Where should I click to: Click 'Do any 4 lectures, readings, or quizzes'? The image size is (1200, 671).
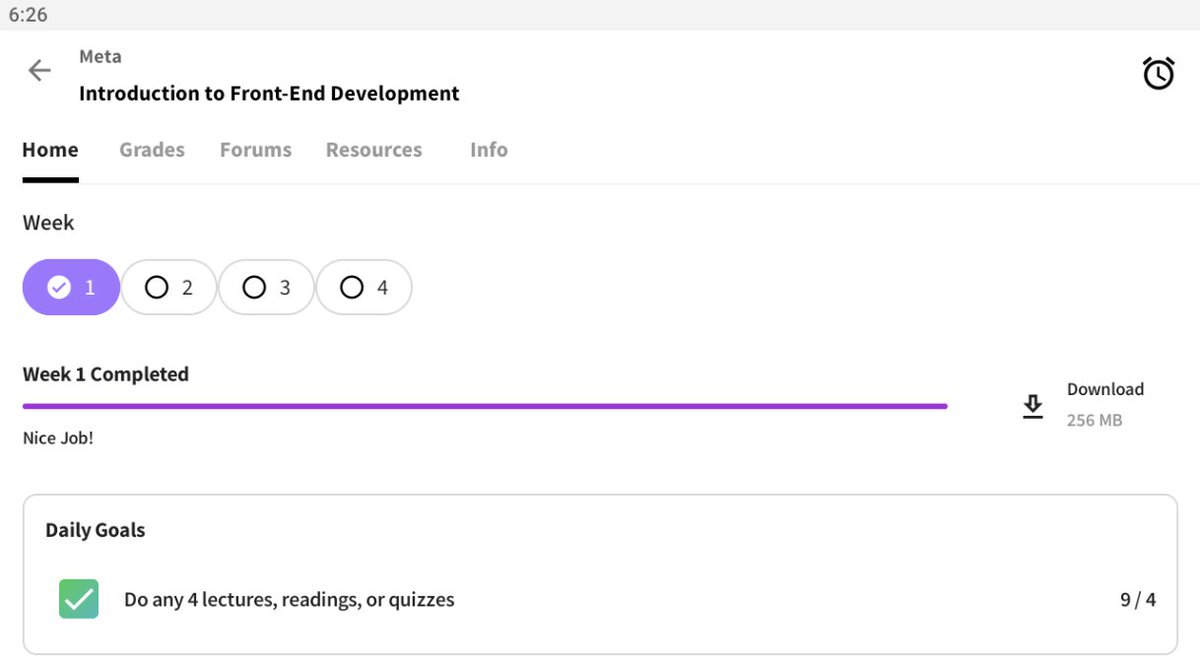289,600
